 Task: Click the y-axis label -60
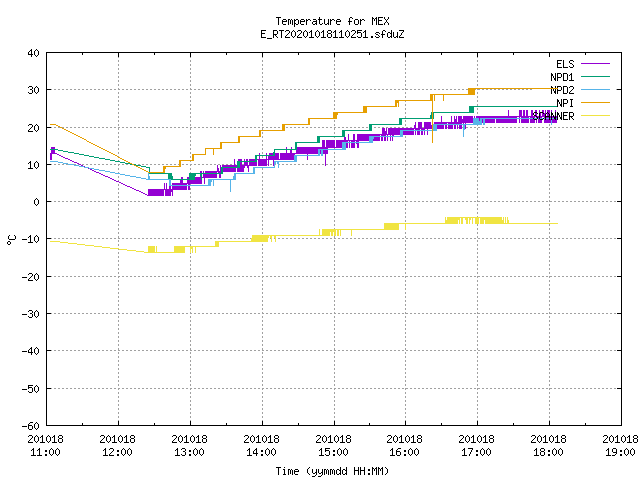[31, 426]
